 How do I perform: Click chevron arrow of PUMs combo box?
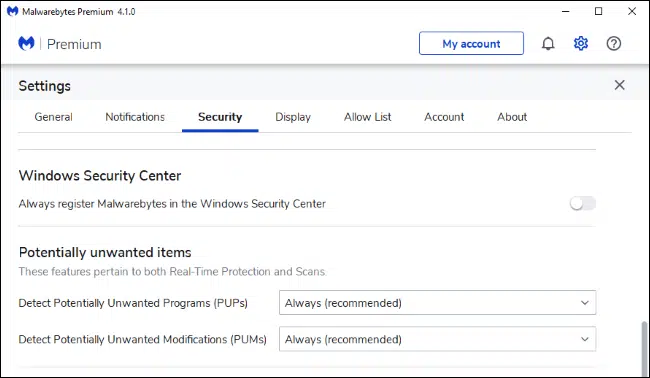coord(585,339)
